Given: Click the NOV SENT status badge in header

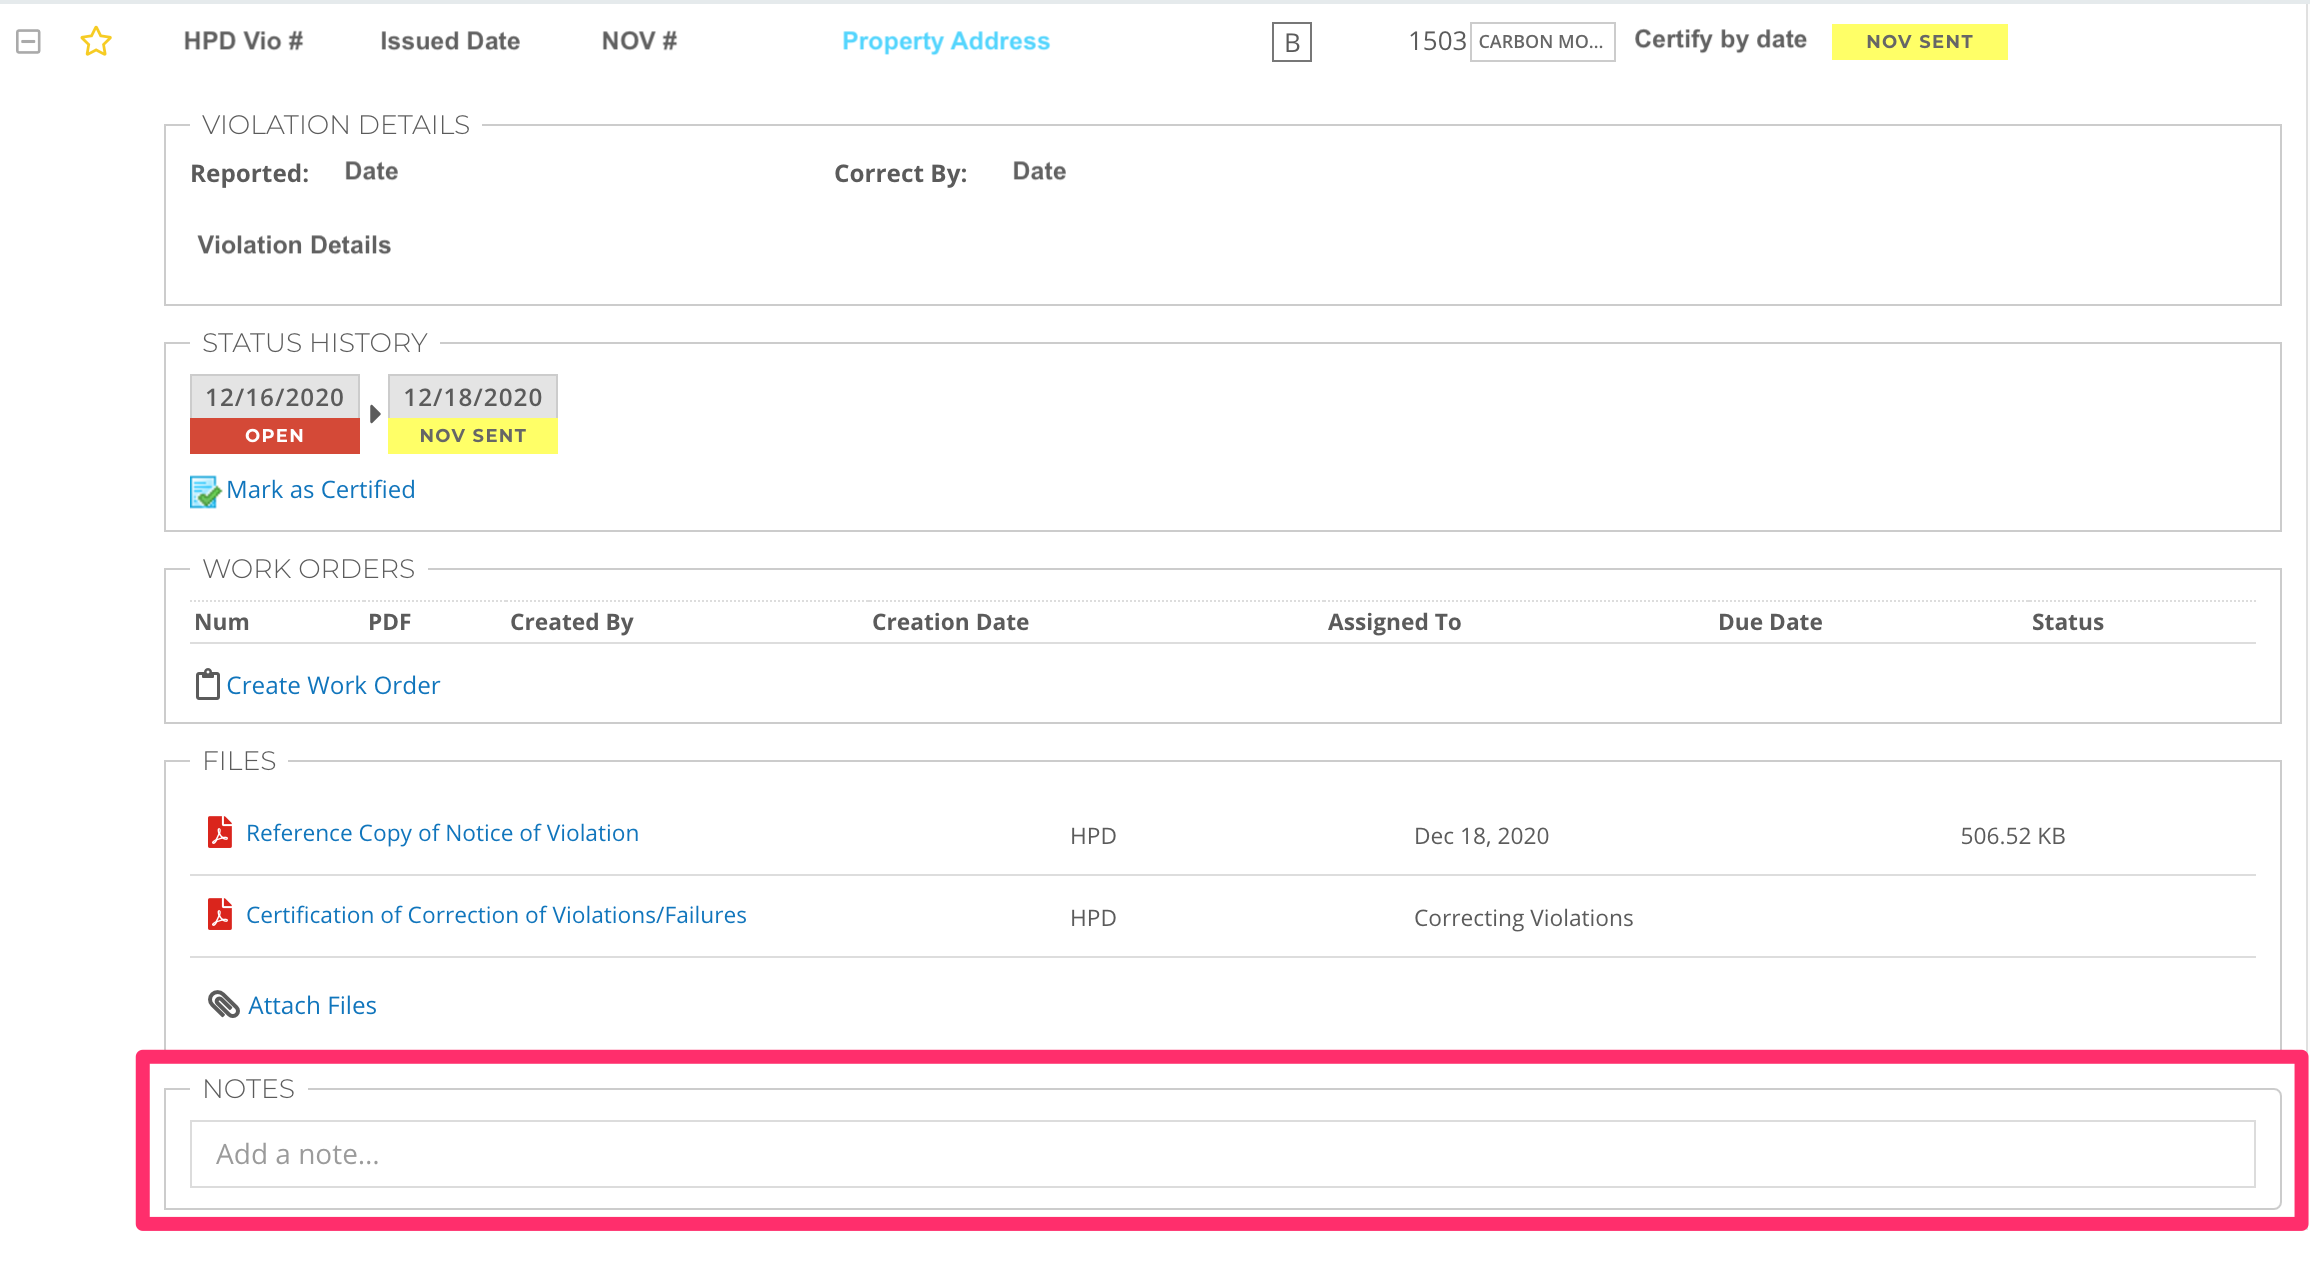Looking at the screenshot, I should pyautogui.click(x=1919, y=42).
